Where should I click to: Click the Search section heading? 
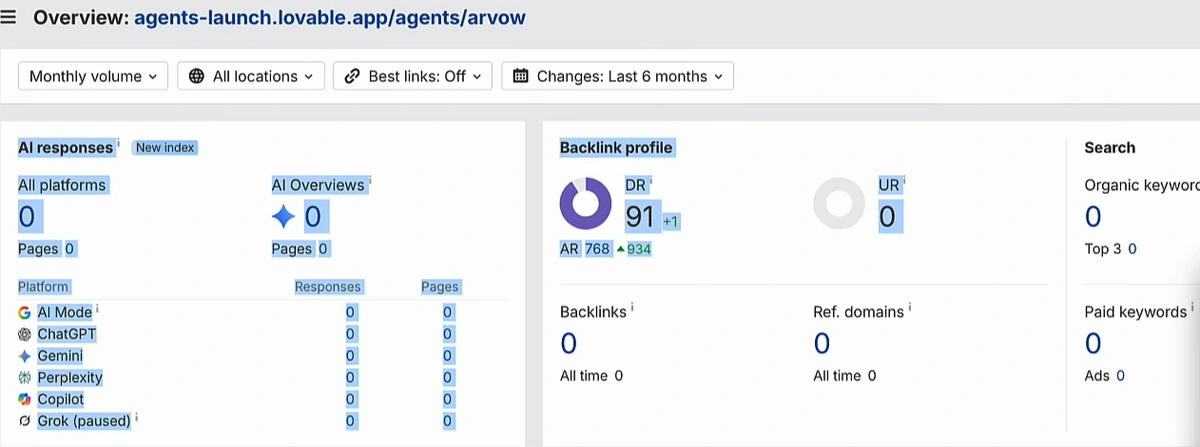click(1110, 148)
